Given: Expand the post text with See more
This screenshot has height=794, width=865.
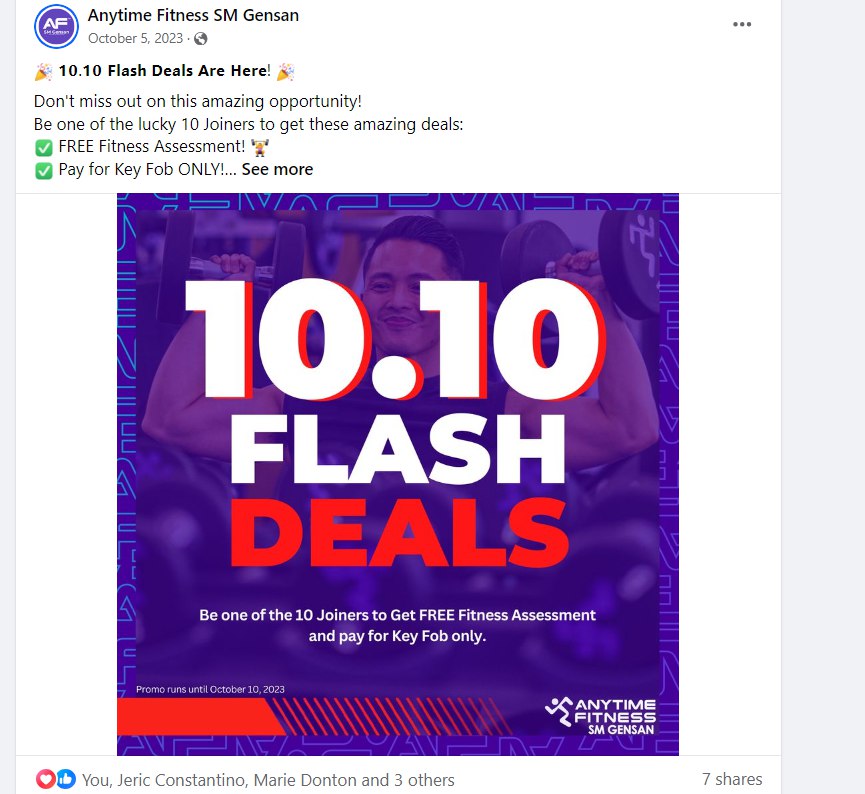Looking at the screenshot, I should pos(277,169).
